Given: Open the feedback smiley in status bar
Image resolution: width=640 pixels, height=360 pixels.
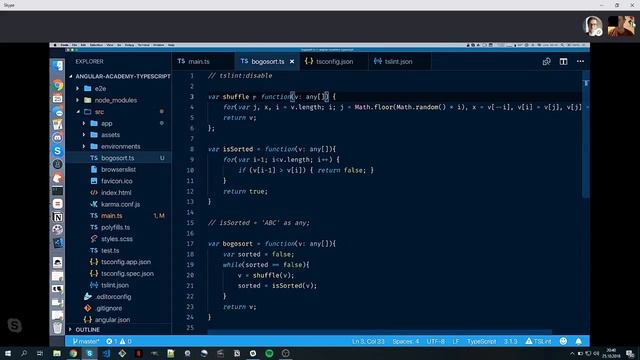Looking at the screenshot, I should [563, 341].
